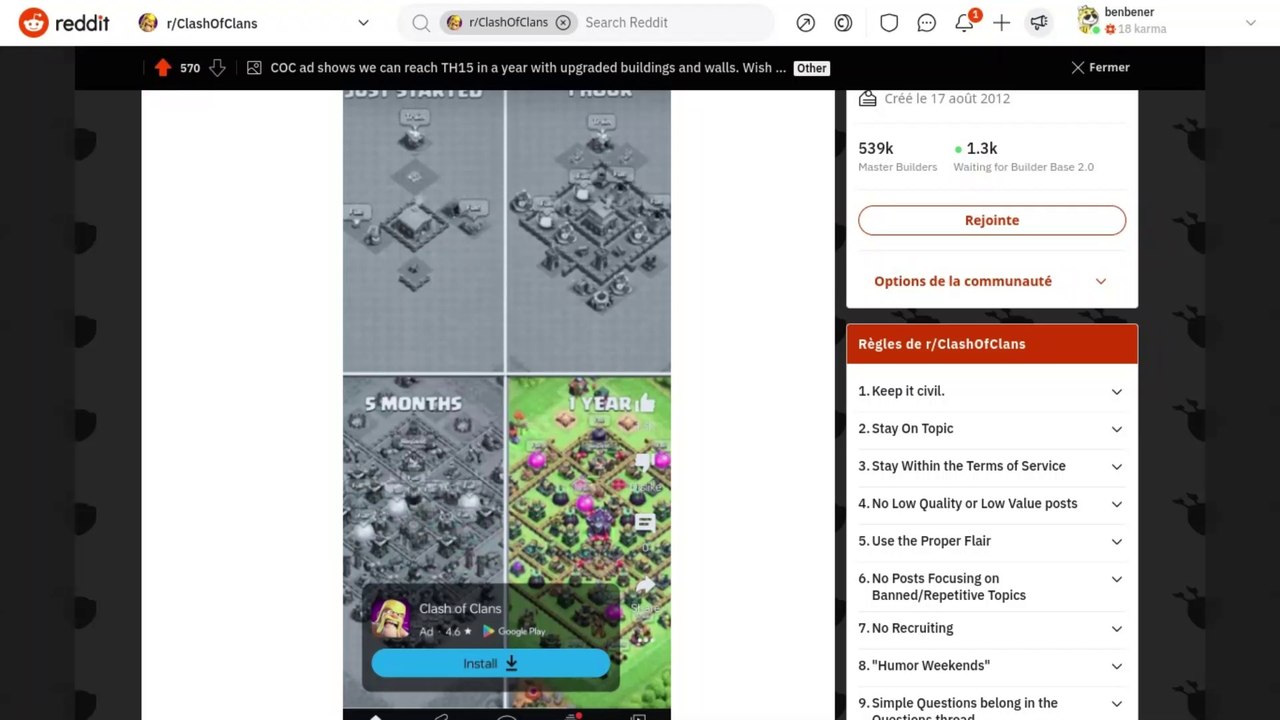This screenshot has width=1280, height=720.
Task: Click the Install button in the ad
Action: pyautogui.click(x=490, y=663)
